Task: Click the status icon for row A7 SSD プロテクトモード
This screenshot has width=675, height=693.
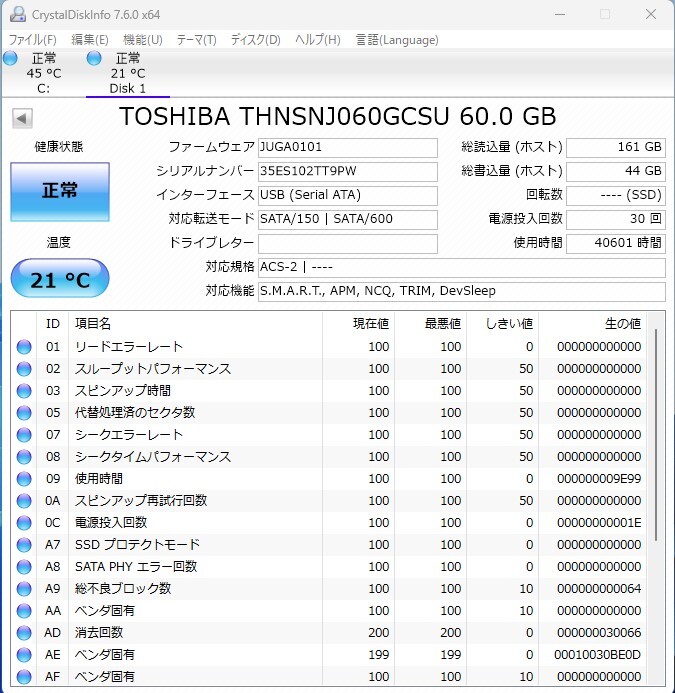Action: click(24, 545)
